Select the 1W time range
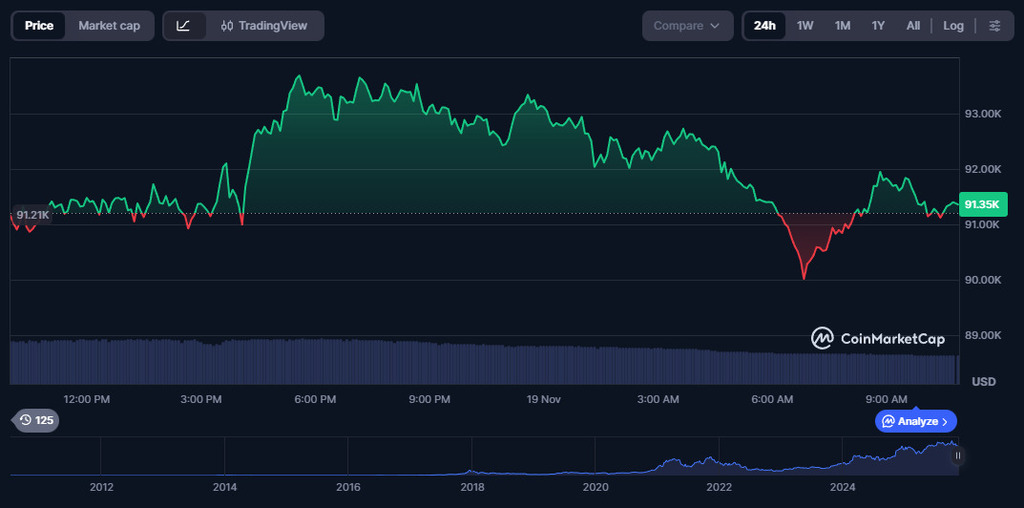Screen dimensions: 1024x508 coord(805,26)
